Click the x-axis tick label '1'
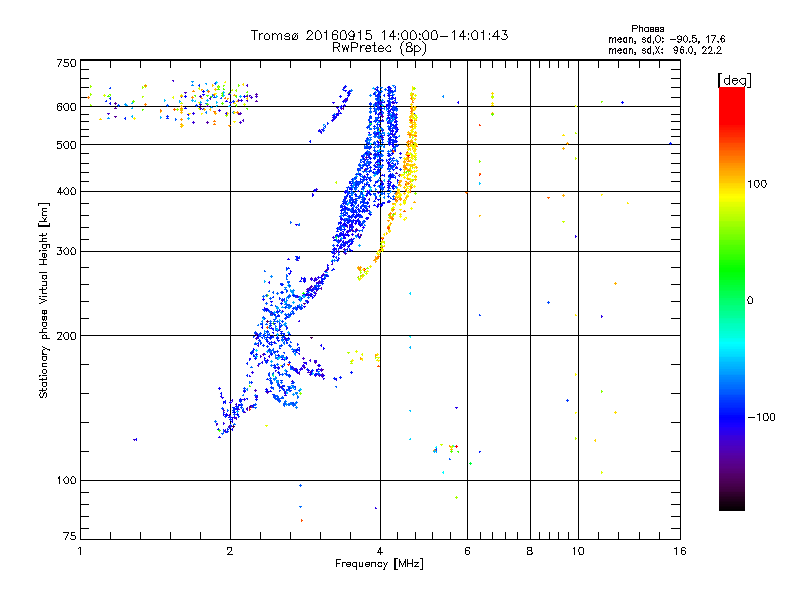 [x=80, y=551]
